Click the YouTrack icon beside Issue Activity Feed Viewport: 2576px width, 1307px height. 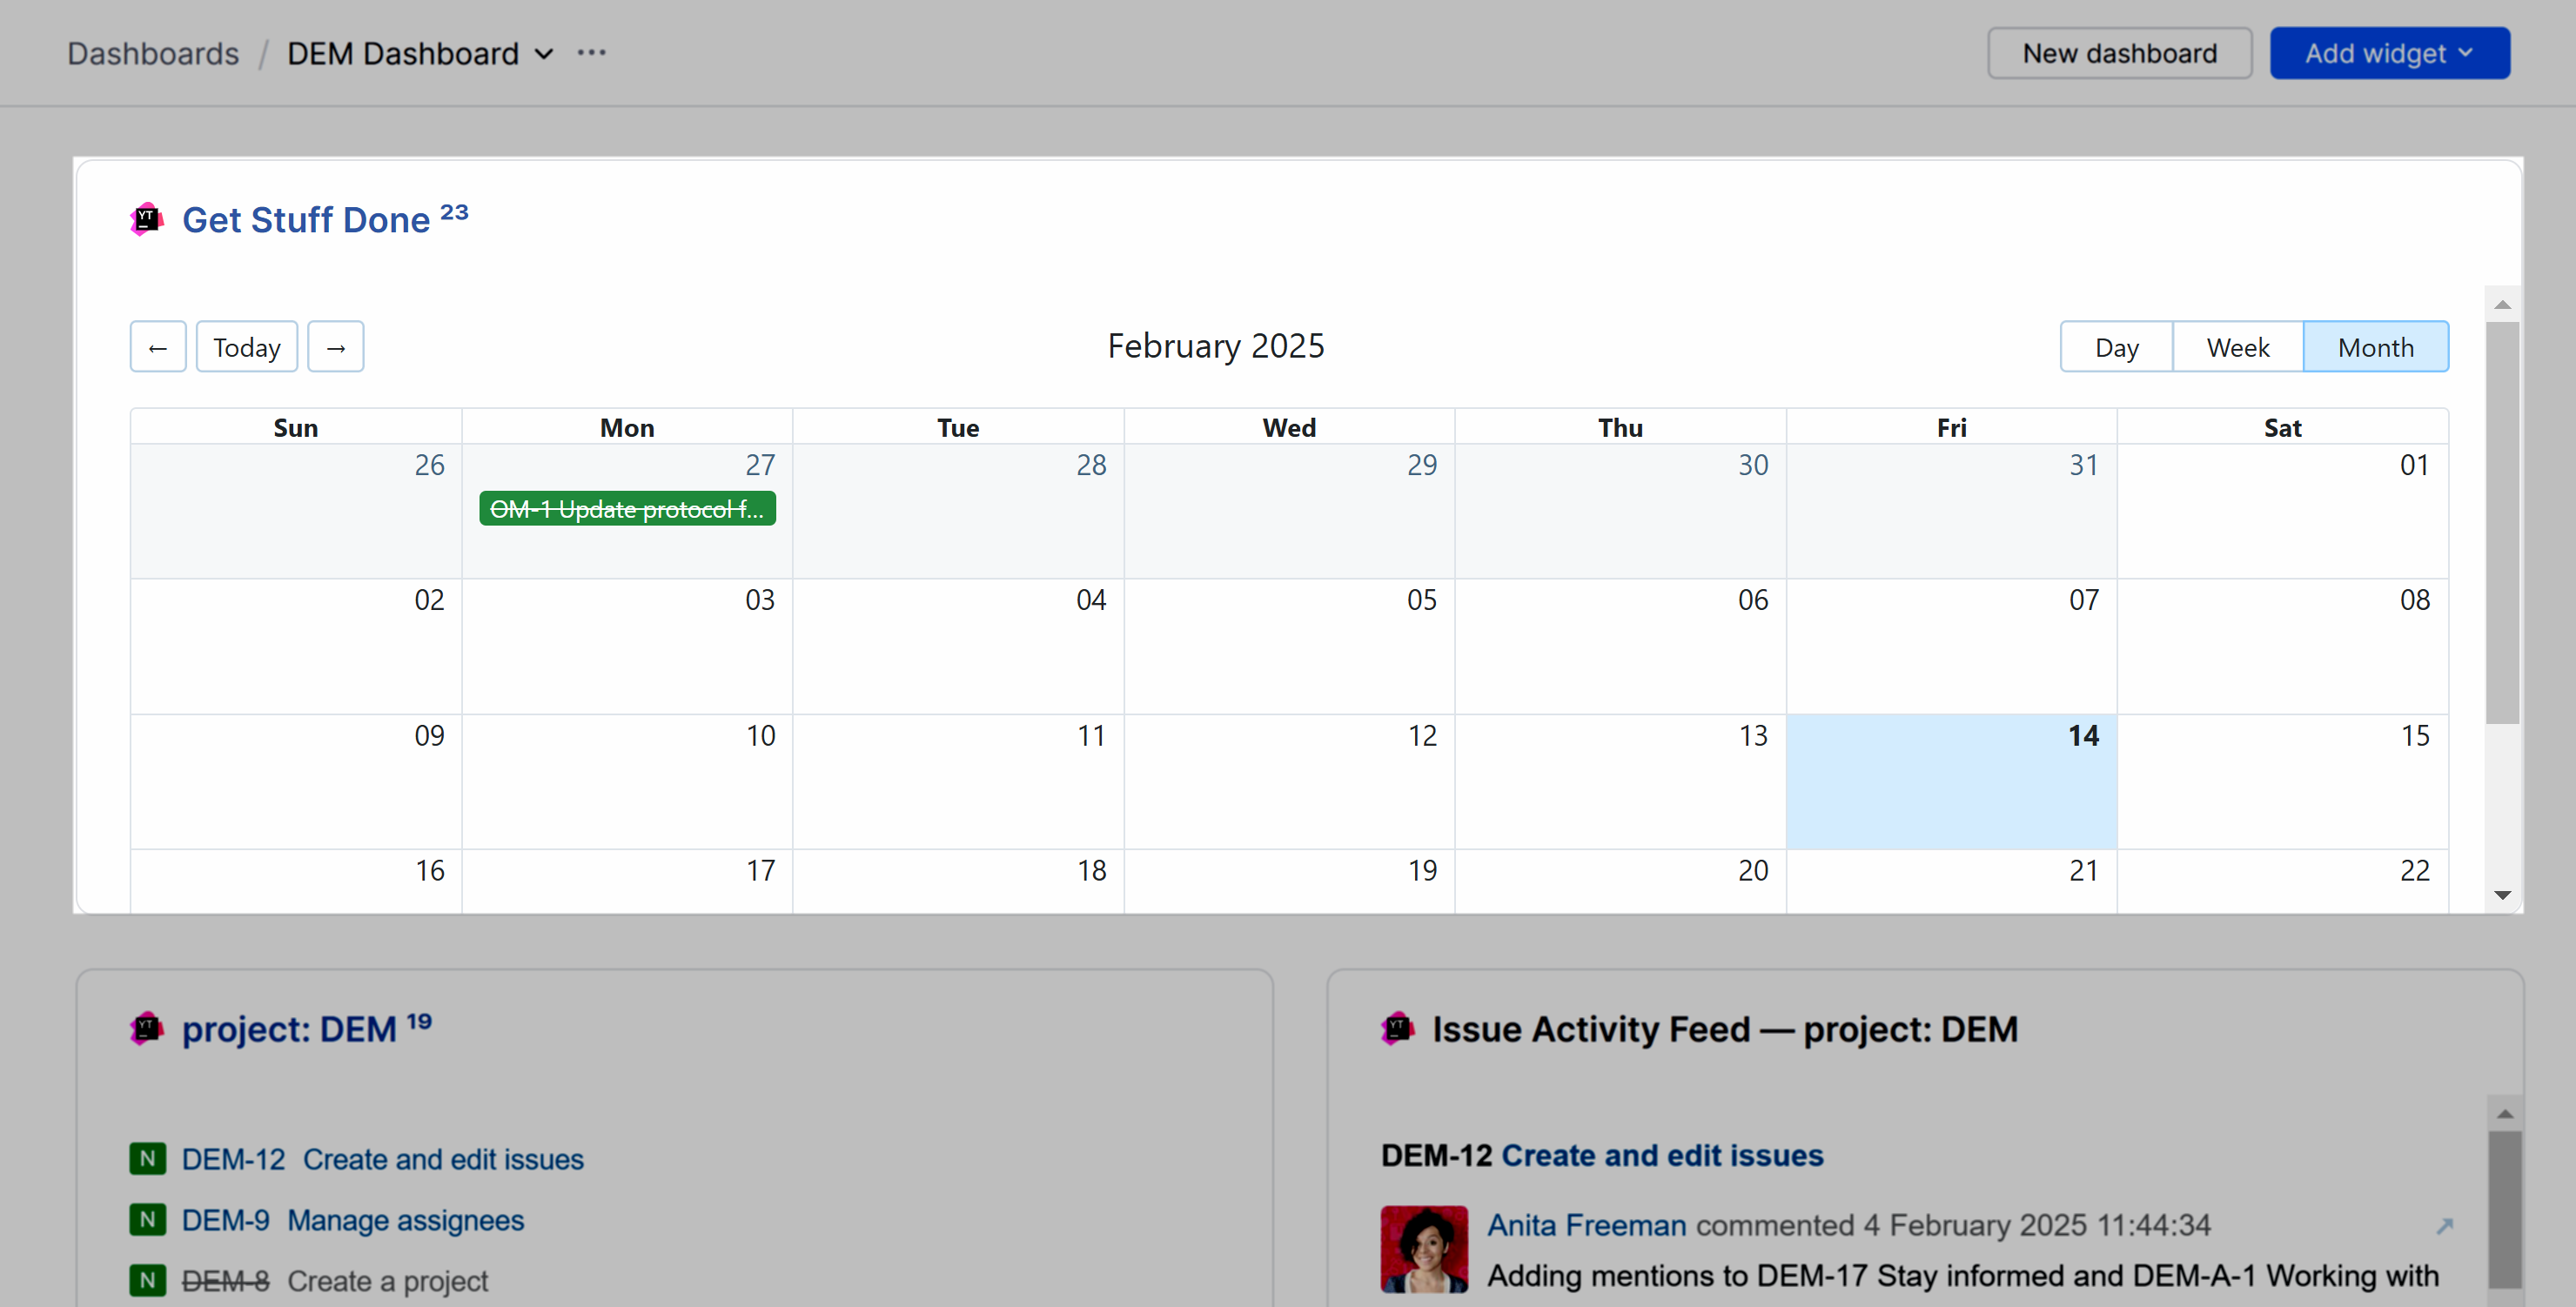point(1399,1028)
